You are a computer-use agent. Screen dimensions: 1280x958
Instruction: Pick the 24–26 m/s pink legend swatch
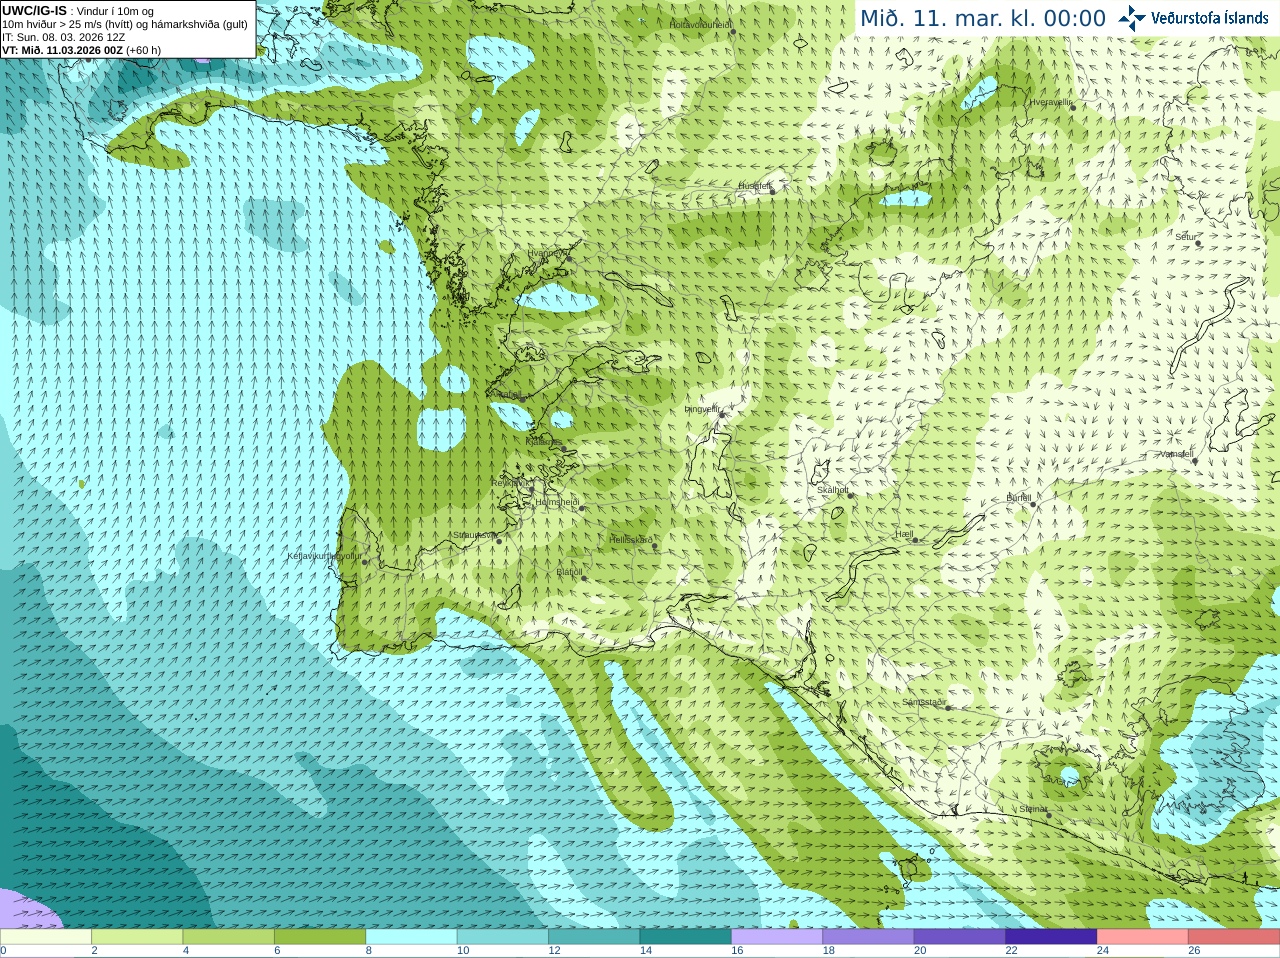click(1143, 937)
